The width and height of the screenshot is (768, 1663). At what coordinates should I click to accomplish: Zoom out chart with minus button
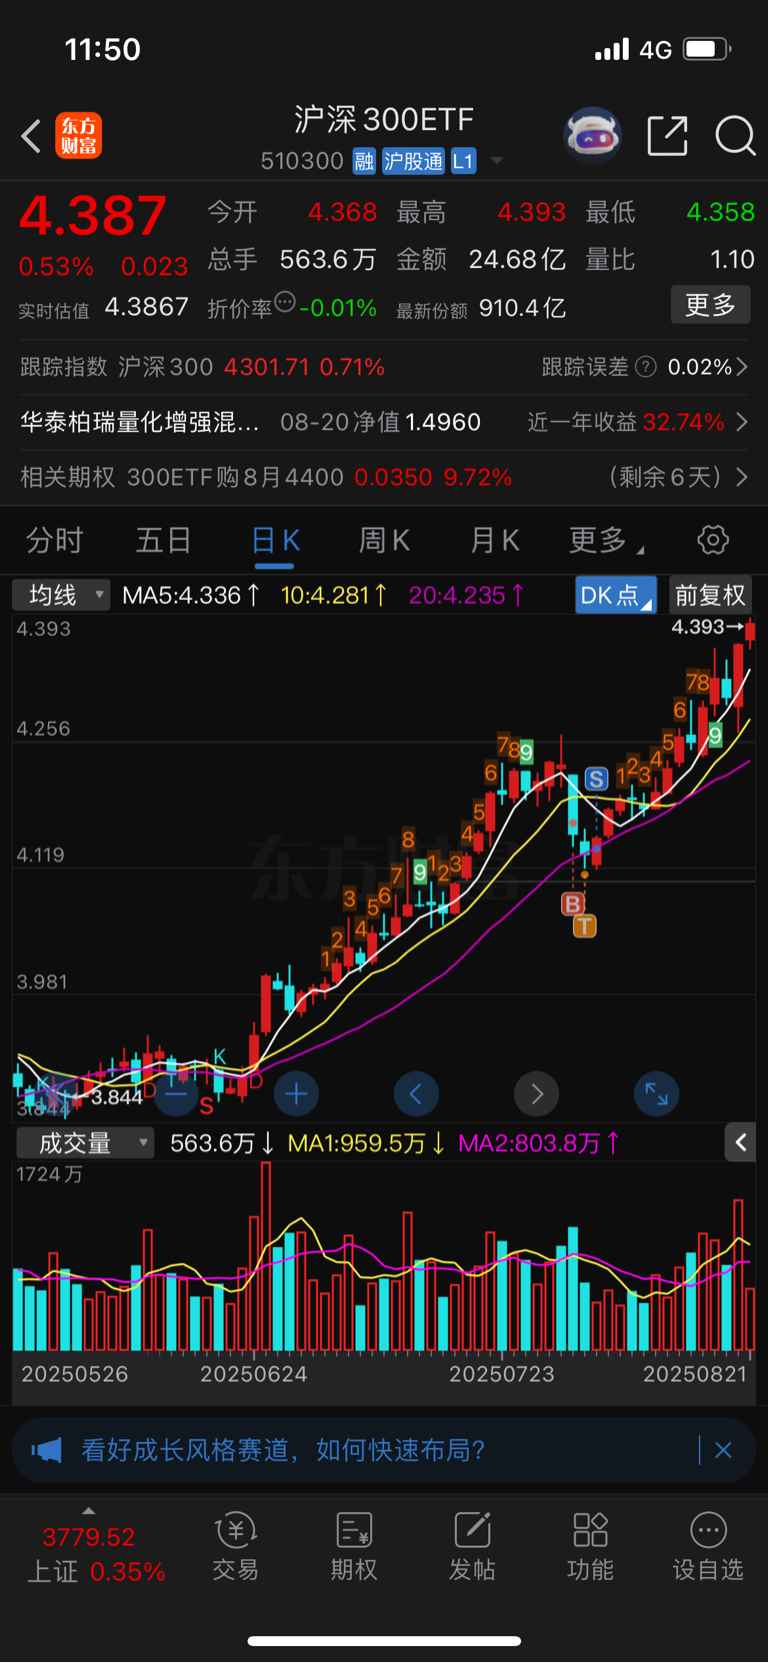176,1094
